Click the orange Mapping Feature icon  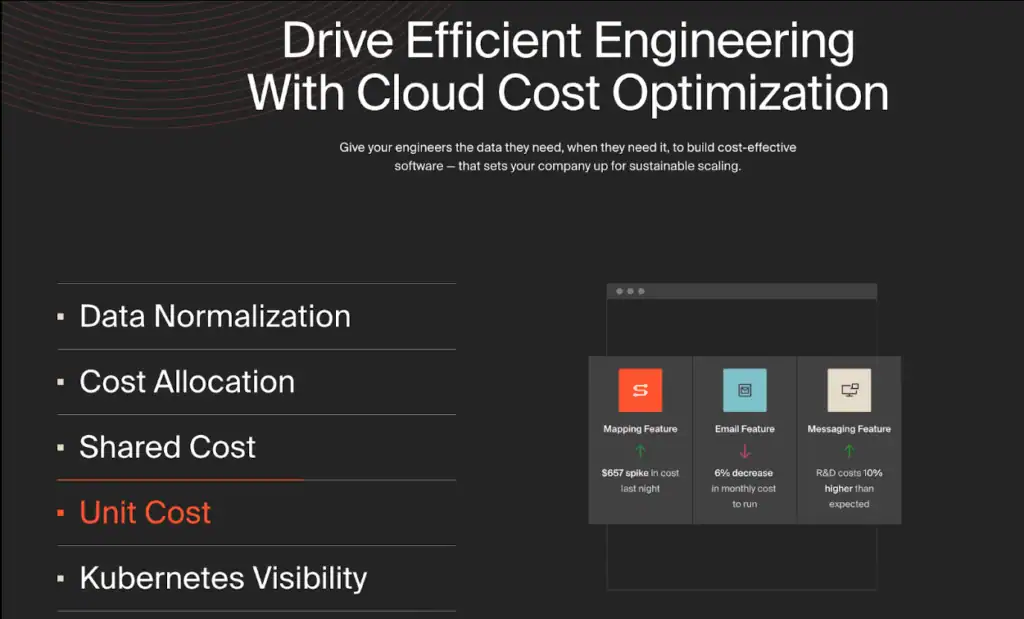640,390
